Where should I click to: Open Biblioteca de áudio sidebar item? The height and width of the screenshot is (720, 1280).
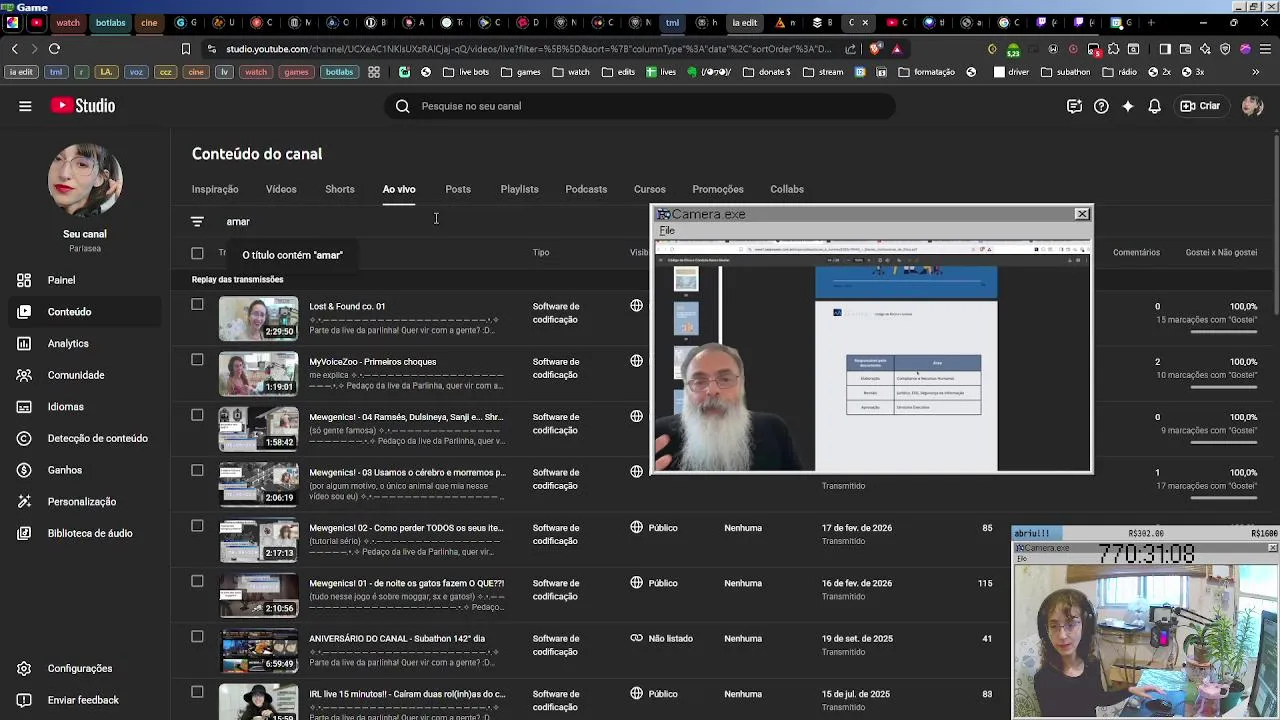(85, 533)
